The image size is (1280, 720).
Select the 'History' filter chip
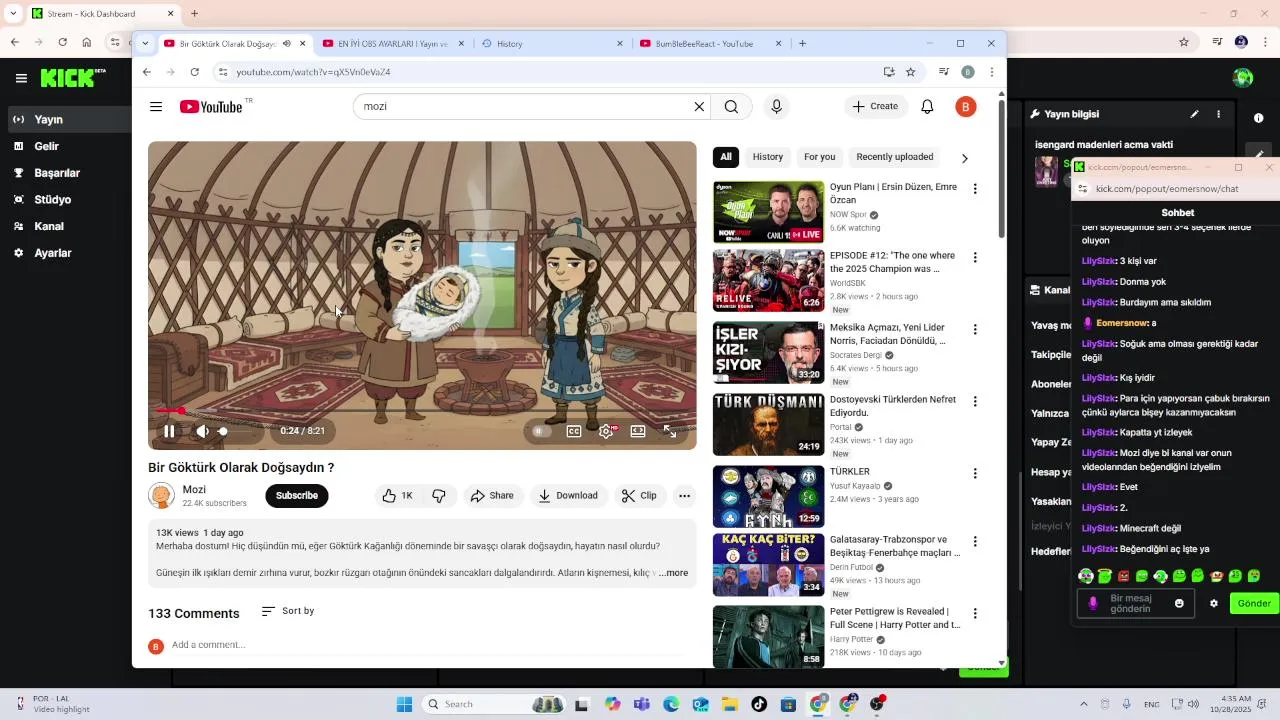(x=768, y=157)
